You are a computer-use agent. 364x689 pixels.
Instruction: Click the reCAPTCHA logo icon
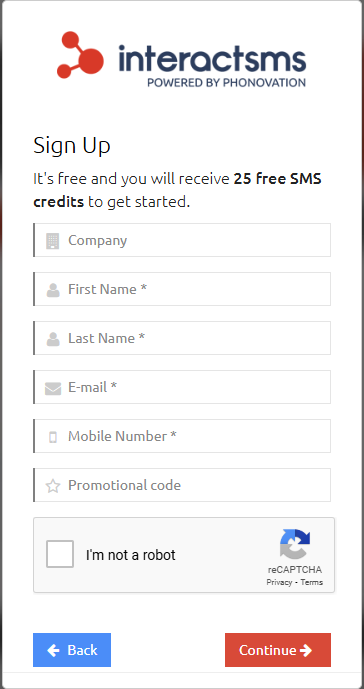295,544
